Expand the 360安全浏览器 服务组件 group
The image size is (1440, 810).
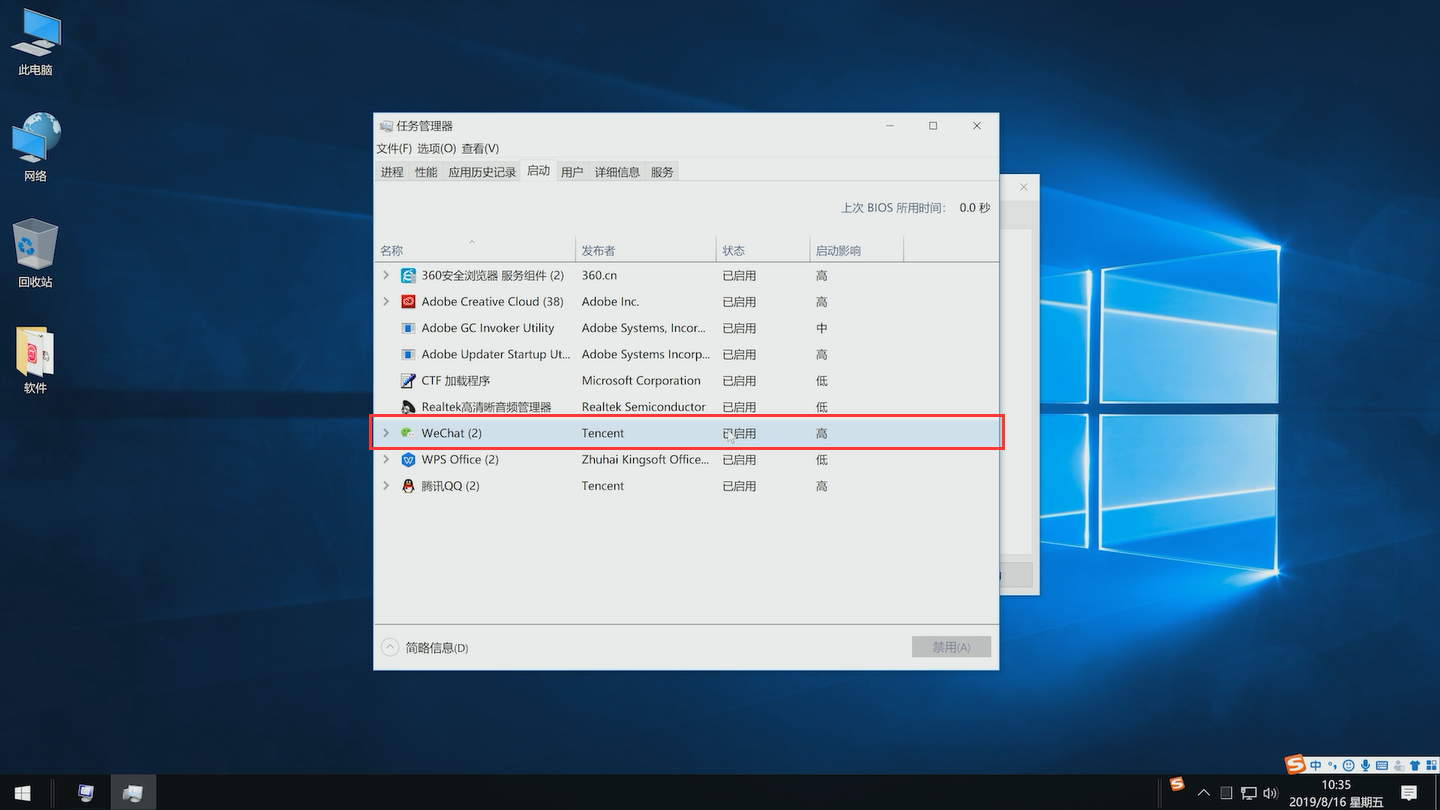(x=386, y=275)
